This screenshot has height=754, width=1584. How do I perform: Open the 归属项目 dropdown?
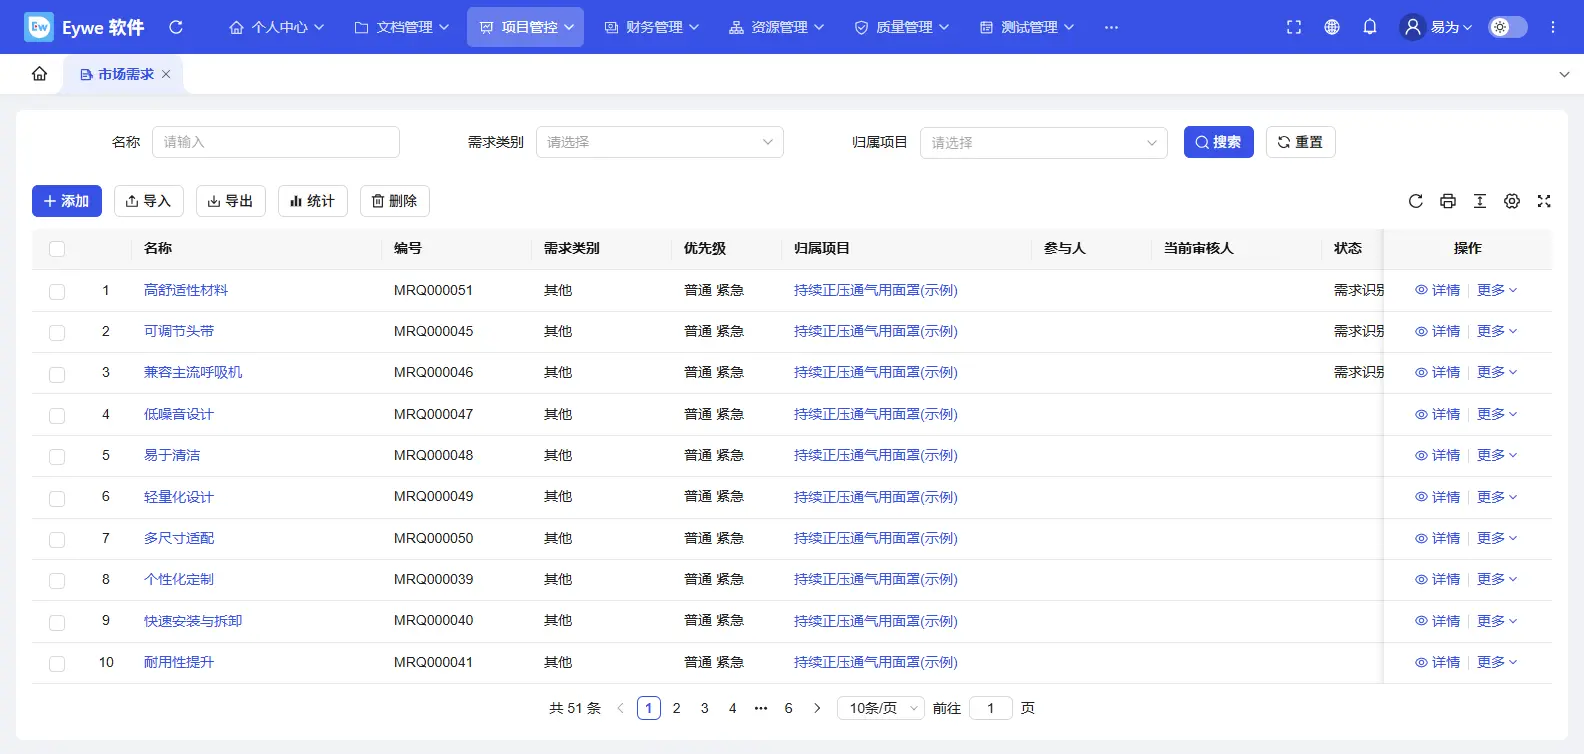click(x=1044, y=142)
